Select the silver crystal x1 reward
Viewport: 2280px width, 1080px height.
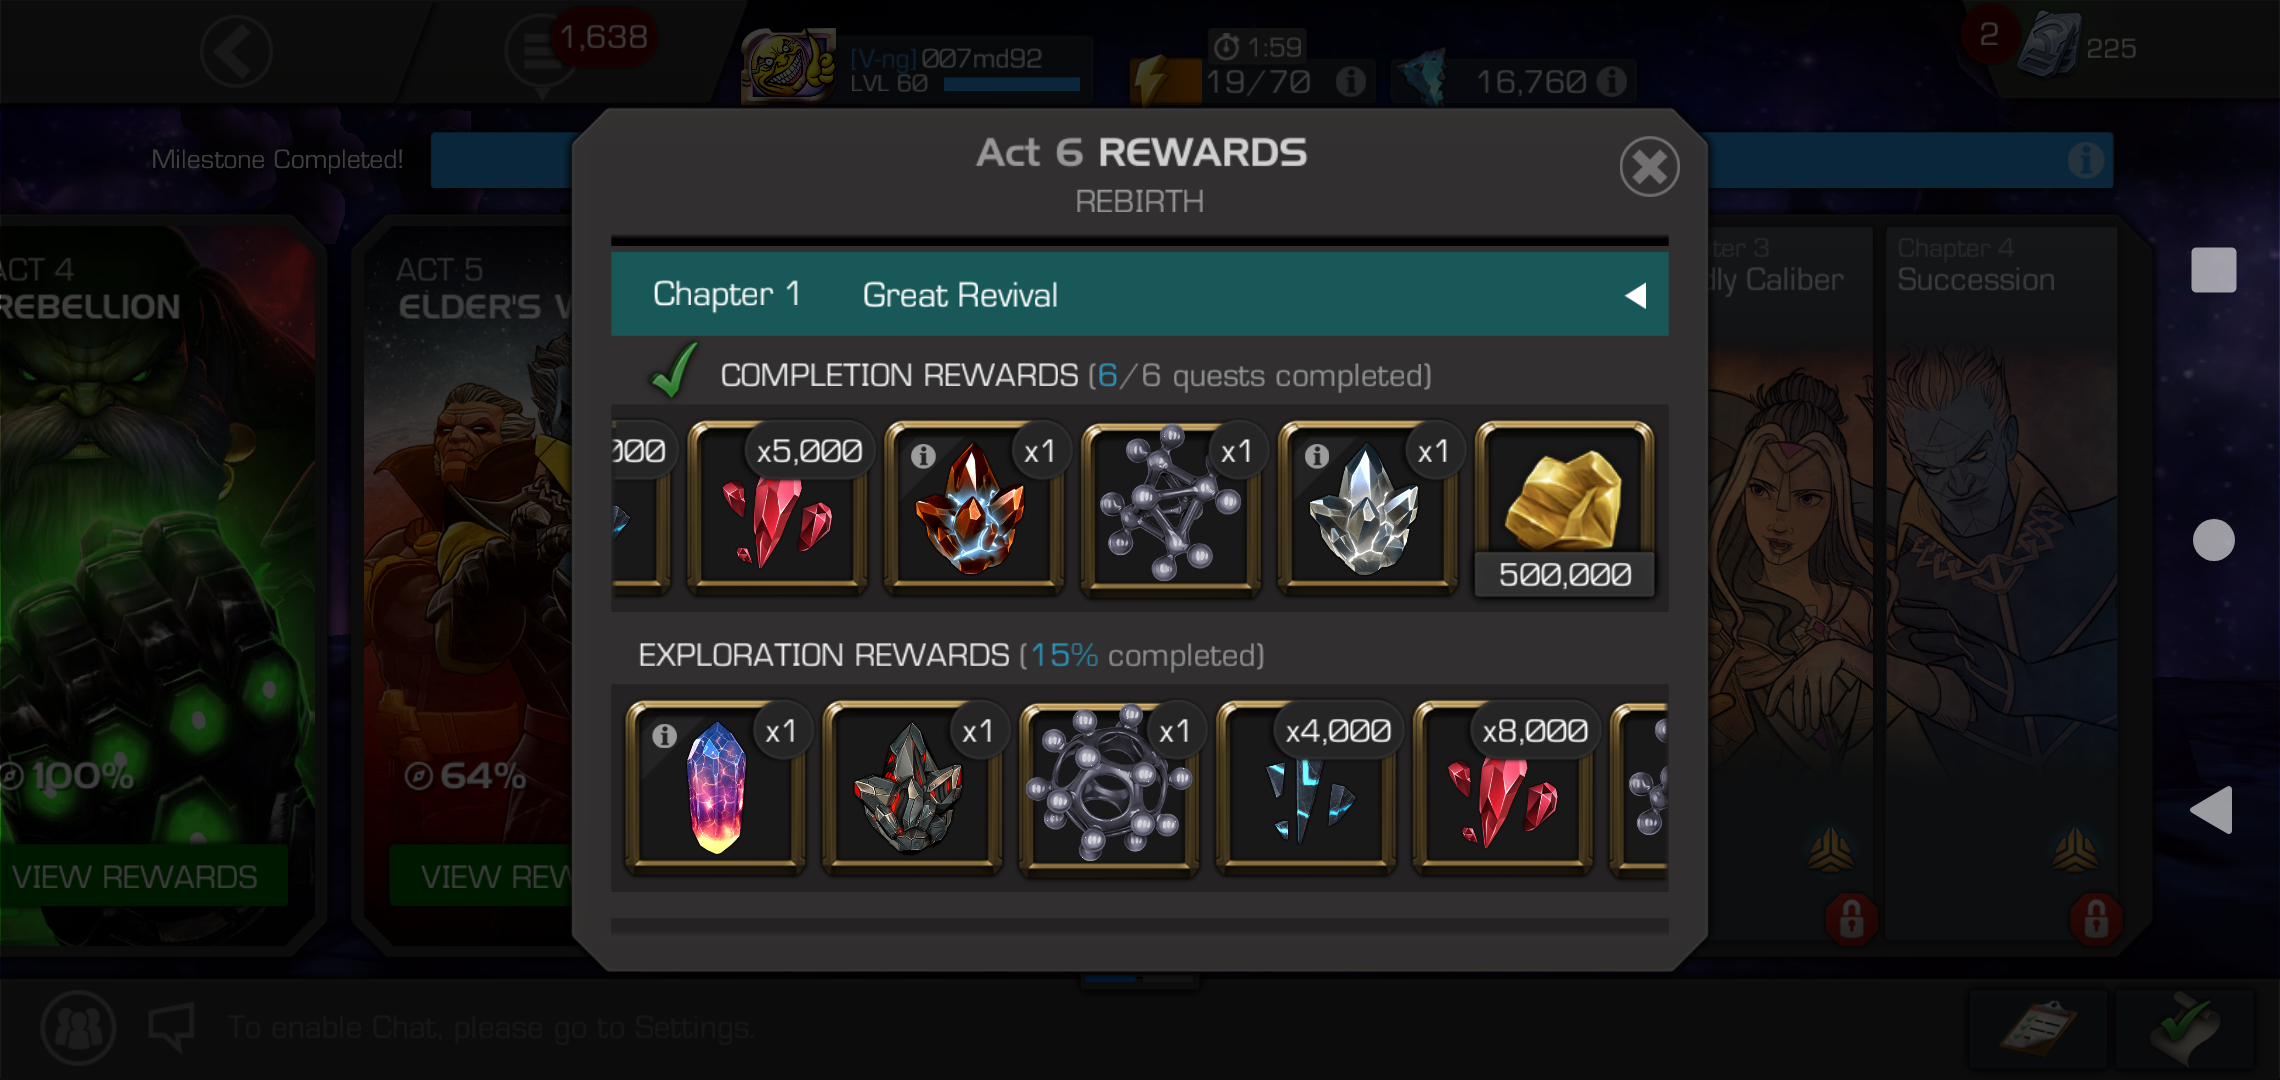point(1367,510)
